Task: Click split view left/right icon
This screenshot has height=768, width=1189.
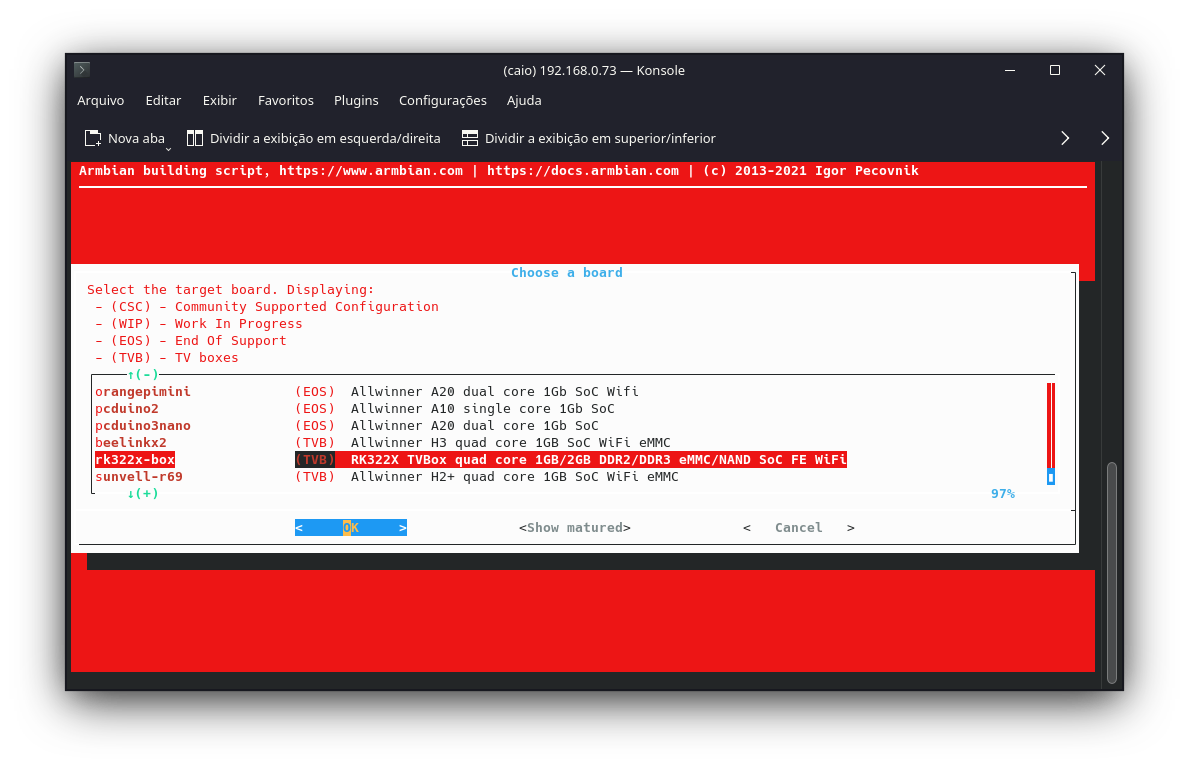Action: (x=195, y=138)
